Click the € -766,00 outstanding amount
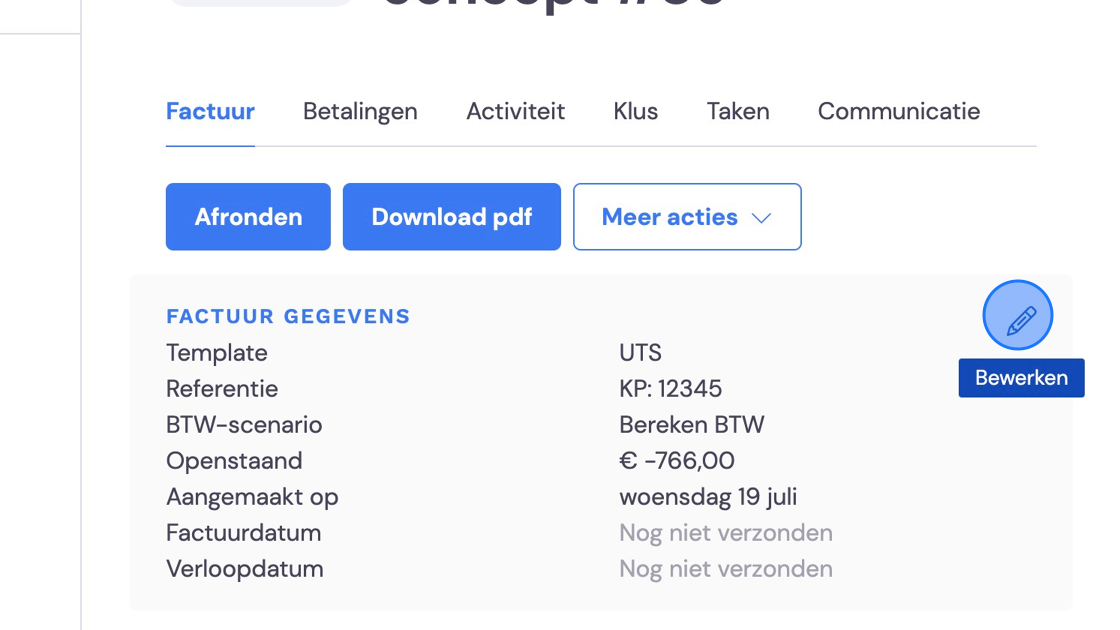 (x=676, y=461)
